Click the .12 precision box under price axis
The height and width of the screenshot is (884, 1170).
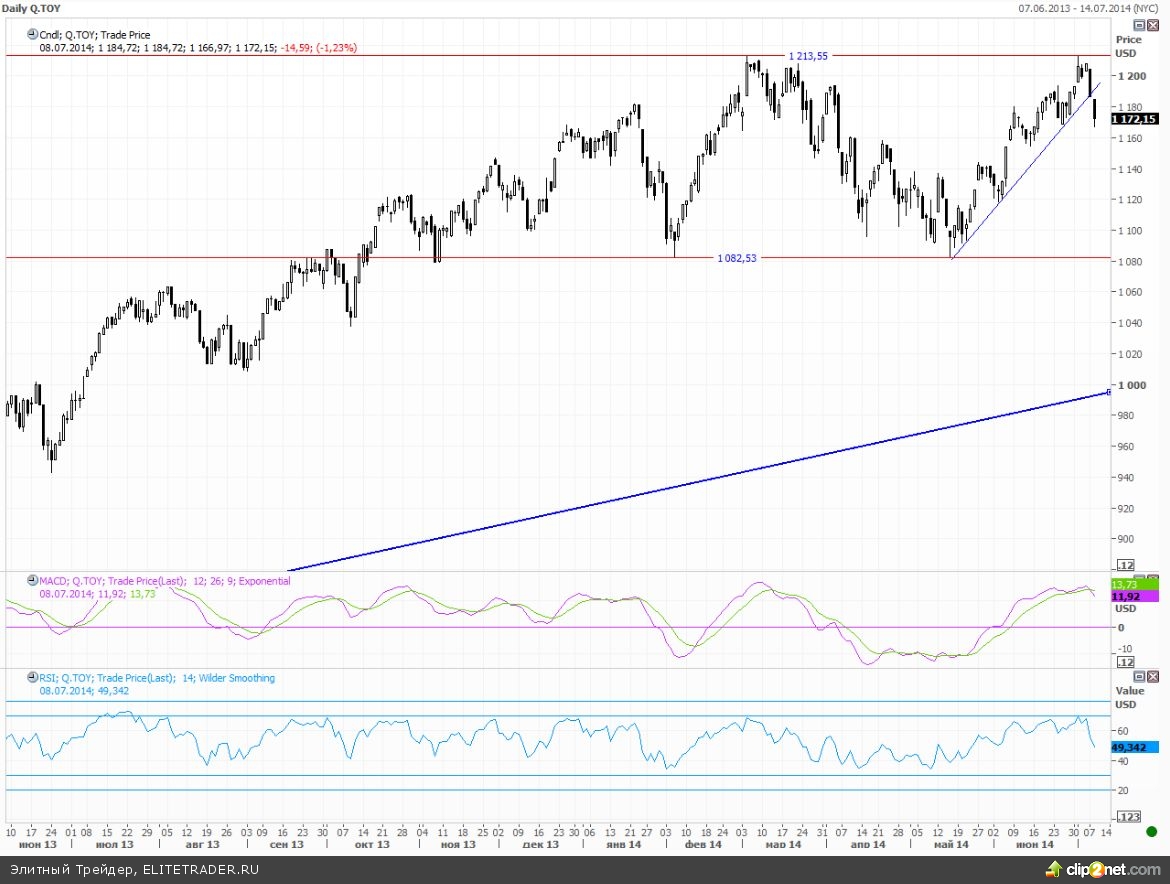[1125, 565]
